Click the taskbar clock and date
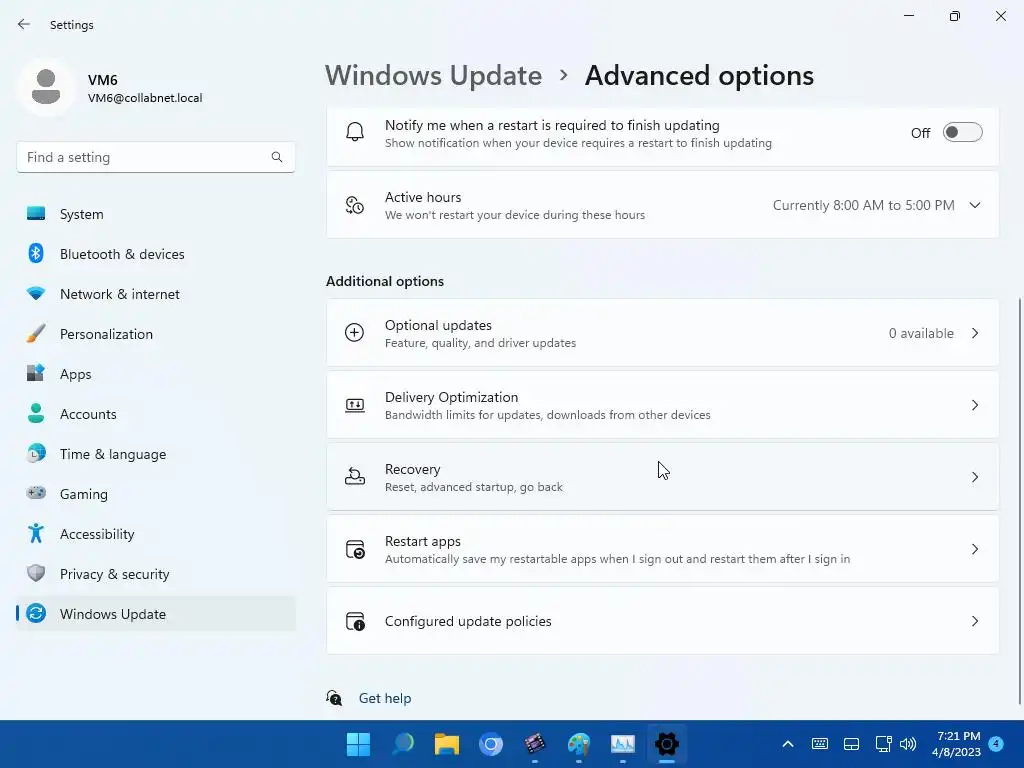Screen dimensions: 1024x768 coord(958,744)
